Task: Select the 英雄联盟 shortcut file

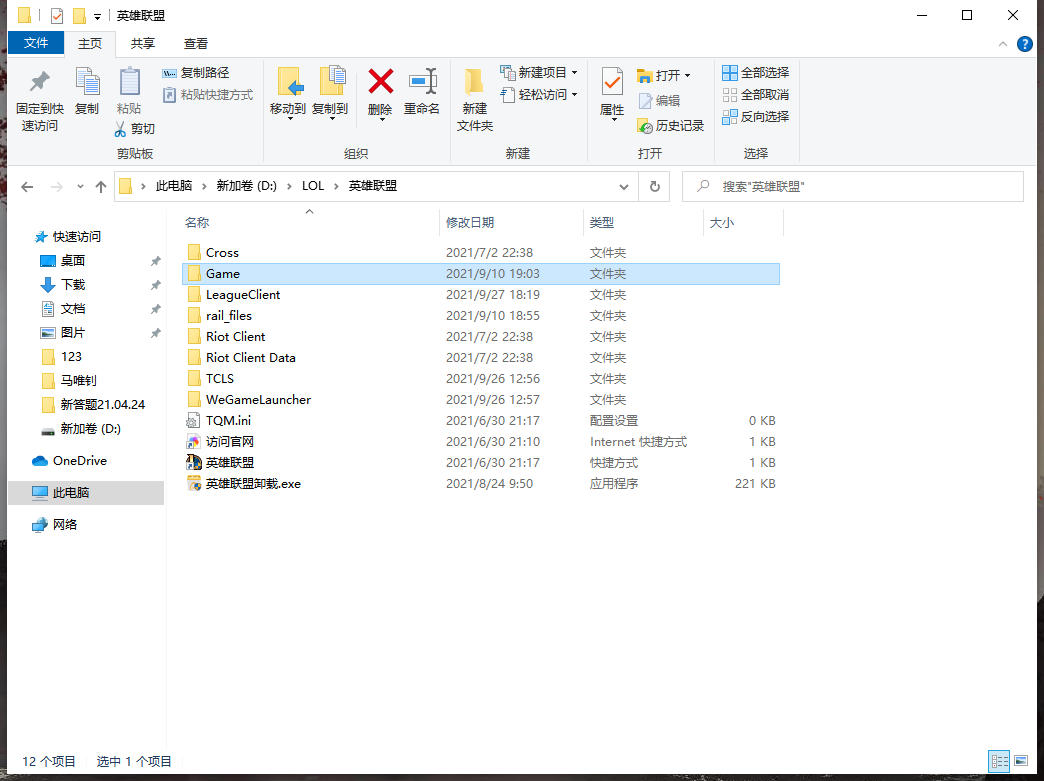Action: 481,463
